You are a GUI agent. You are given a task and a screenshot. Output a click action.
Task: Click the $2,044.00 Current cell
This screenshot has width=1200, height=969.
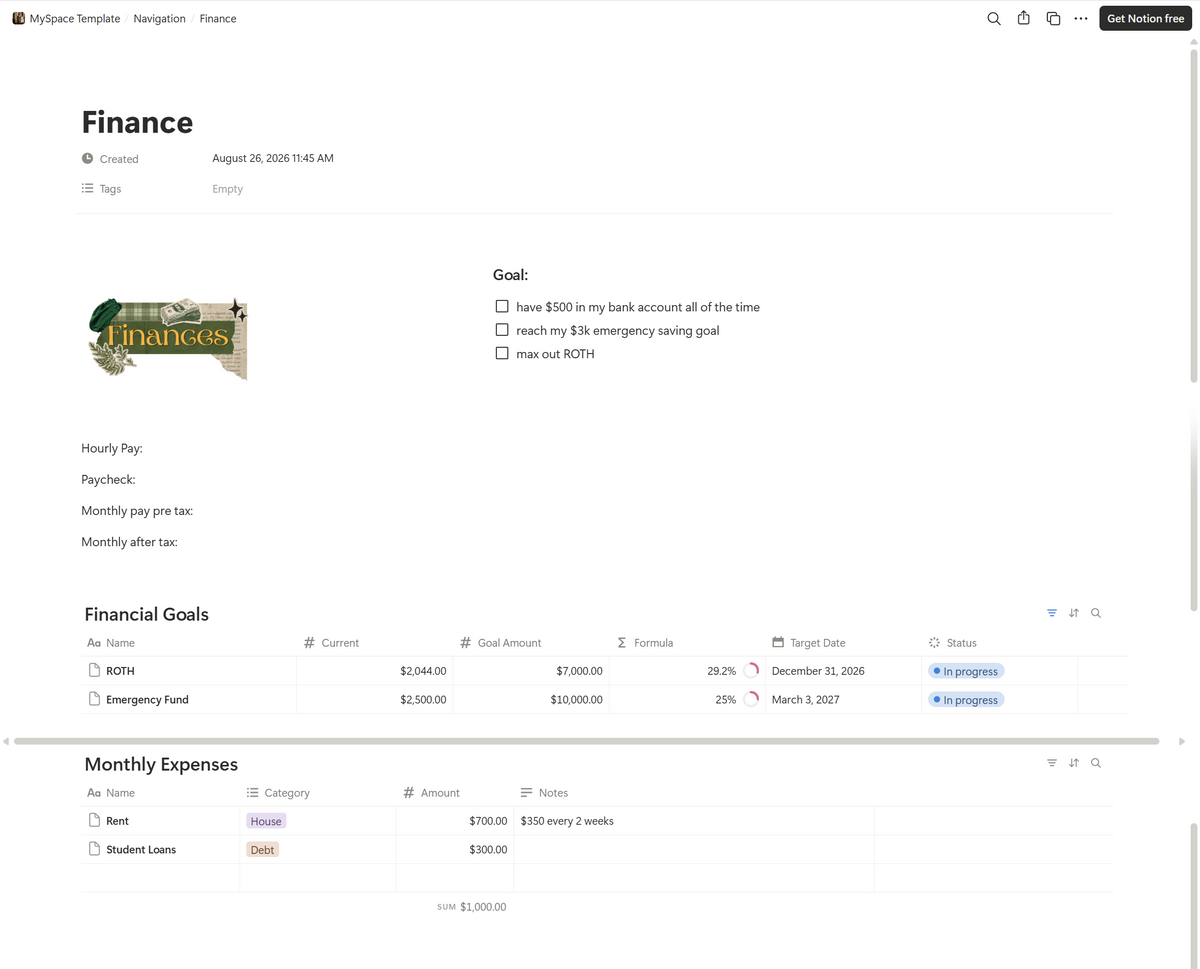[375, 671]
